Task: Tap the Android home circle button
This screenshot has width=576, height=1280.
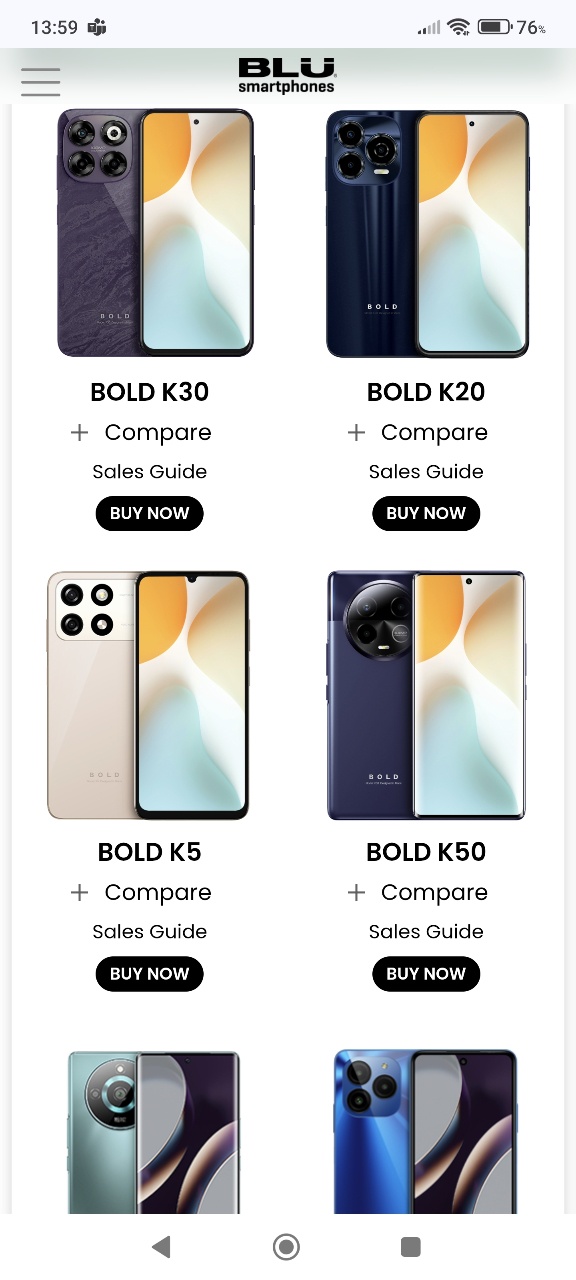Action: tap(287, 1246)
